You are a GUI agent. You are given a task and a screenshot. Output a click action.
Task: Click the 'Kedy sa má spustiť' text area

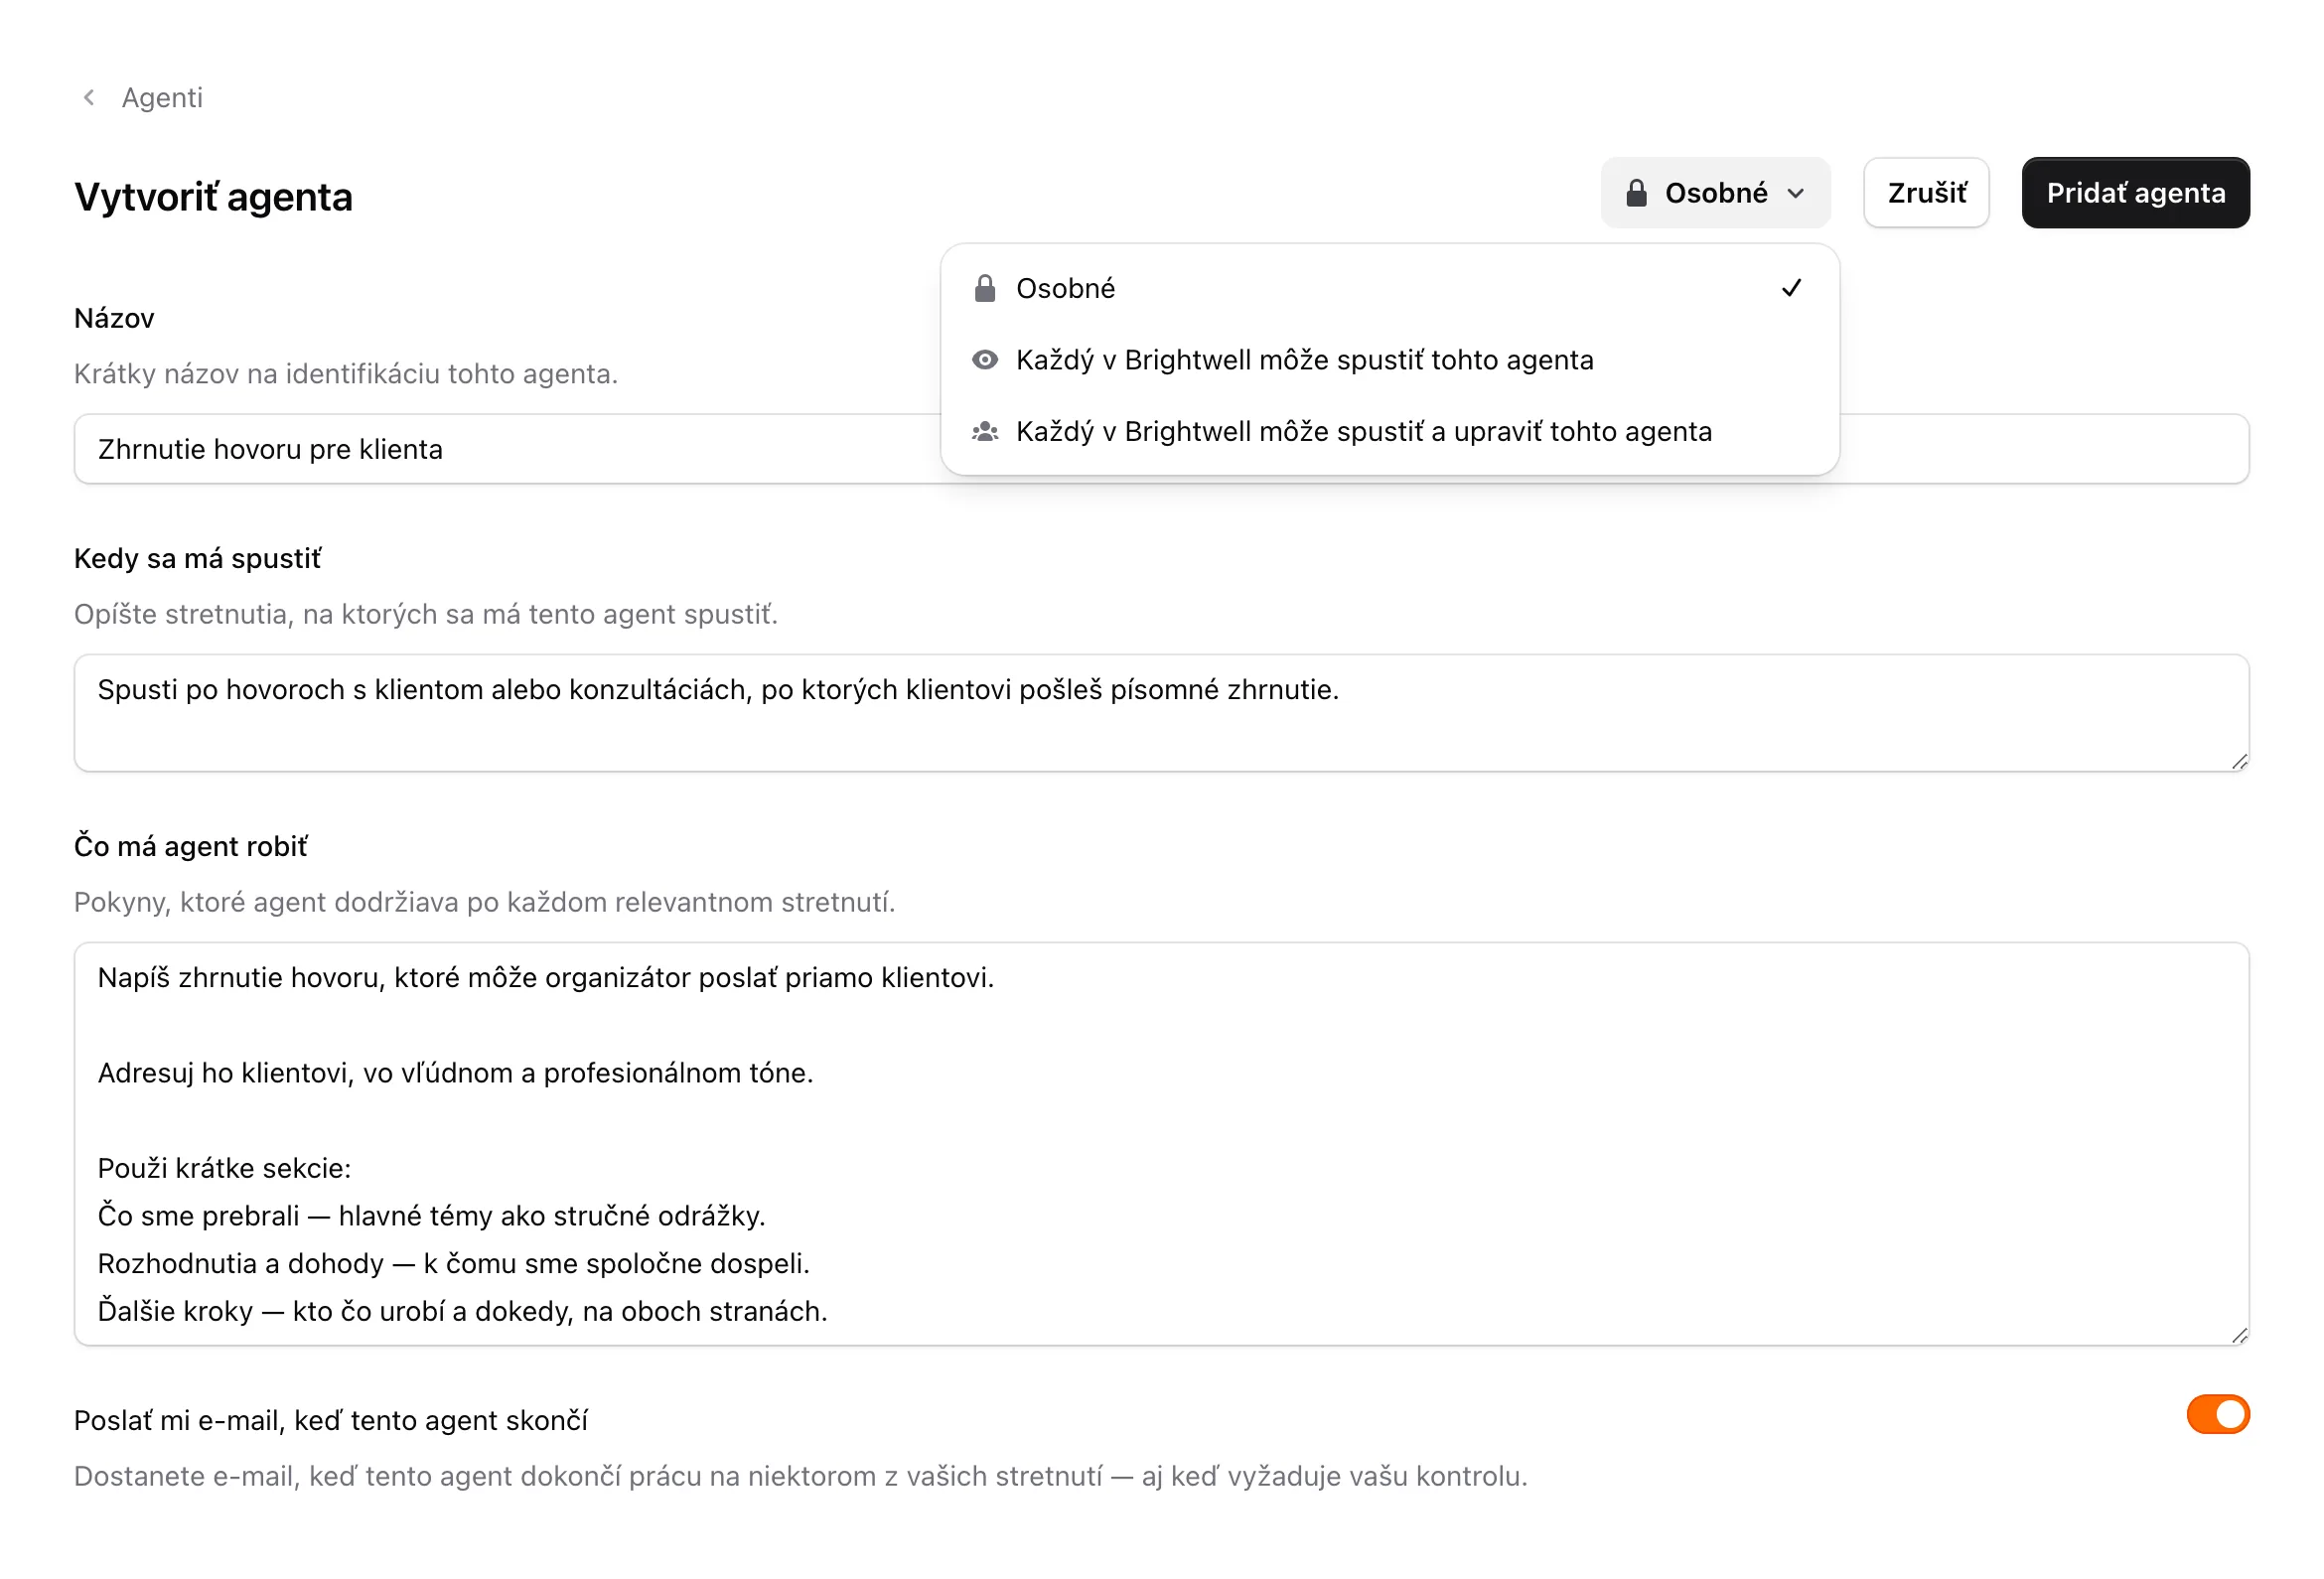1161,712
